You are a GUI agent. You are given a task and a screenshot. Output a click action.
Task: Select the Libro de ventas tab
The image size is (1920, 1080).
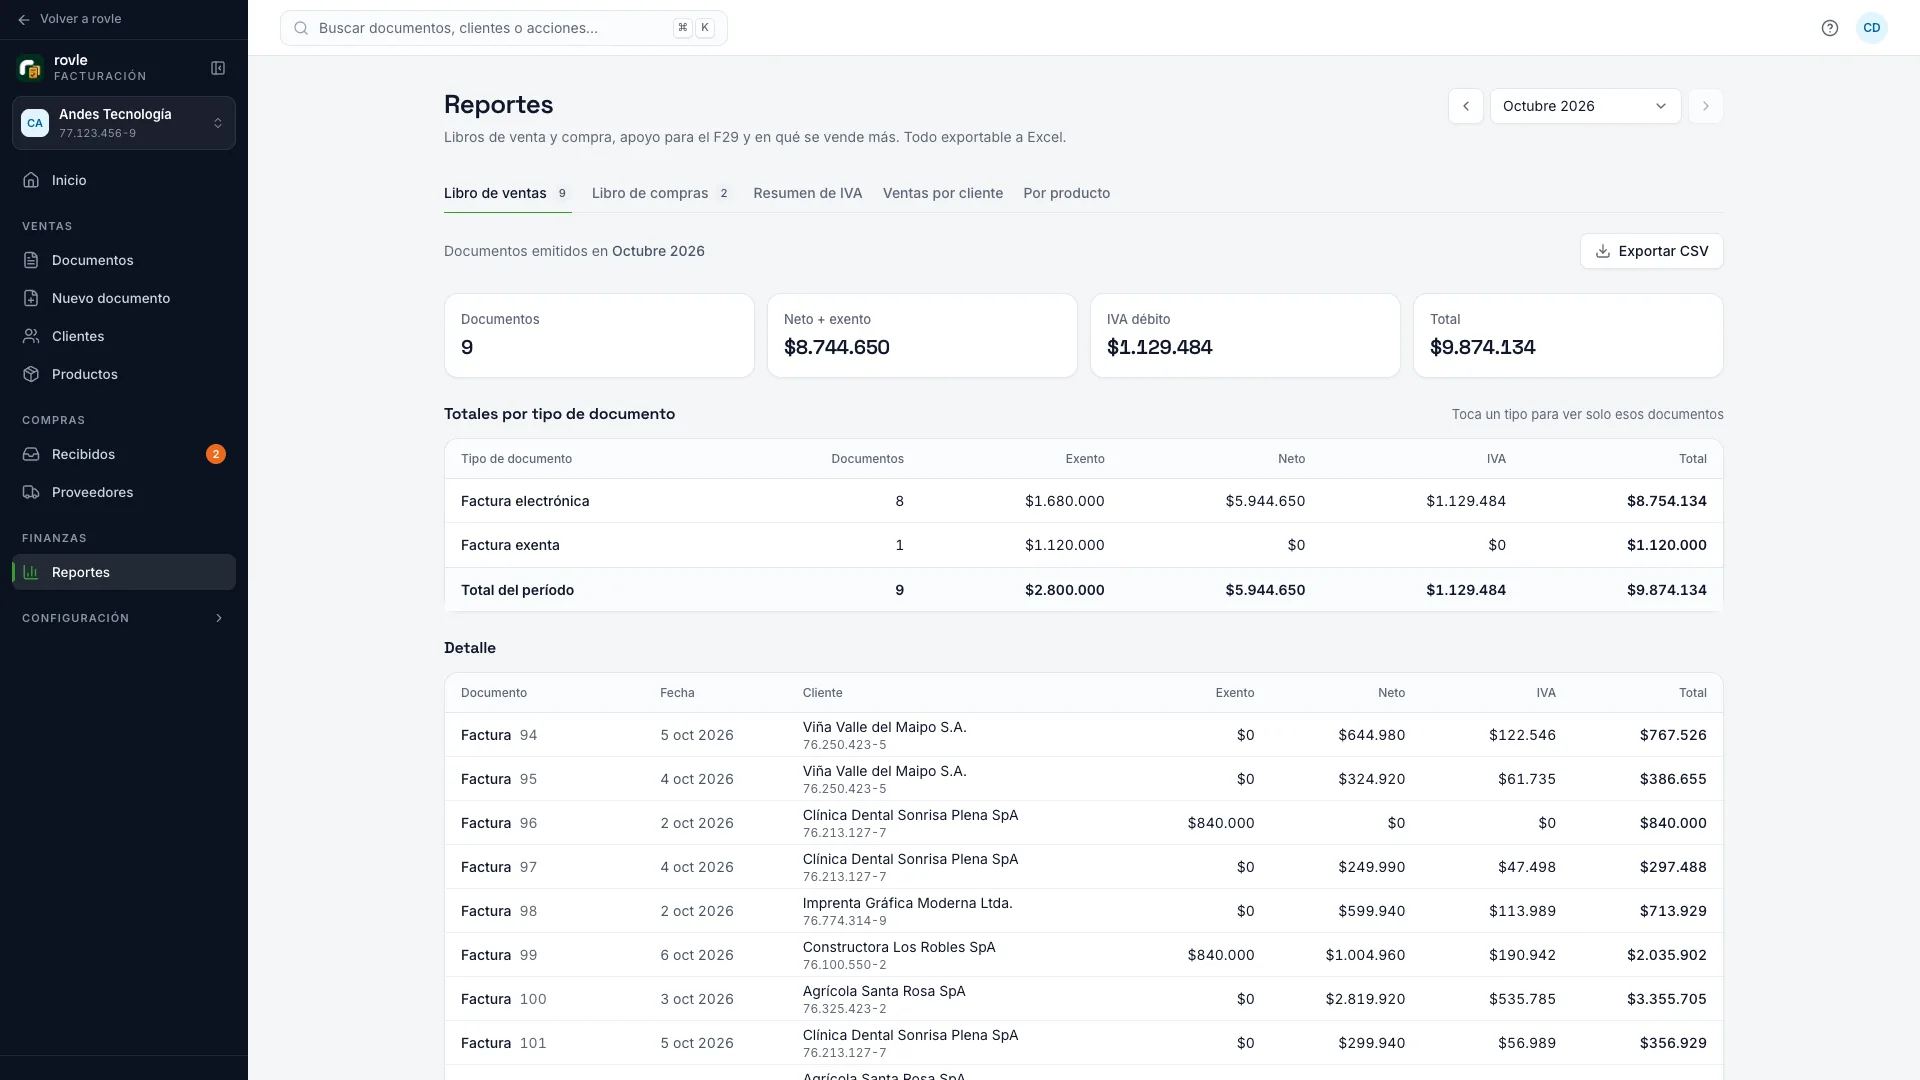point(507,193)
